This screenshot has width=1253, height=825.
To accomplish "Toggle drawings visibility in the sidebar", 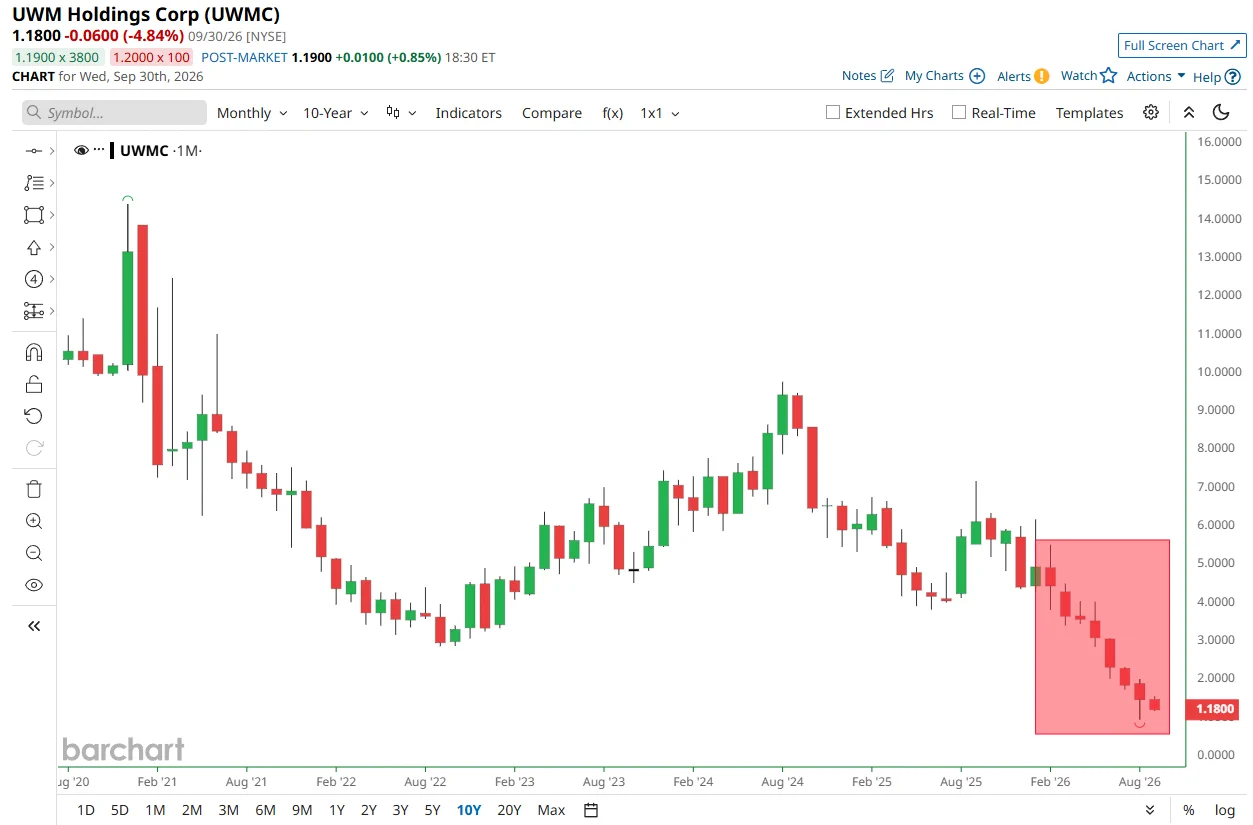I will click(34, 585).
